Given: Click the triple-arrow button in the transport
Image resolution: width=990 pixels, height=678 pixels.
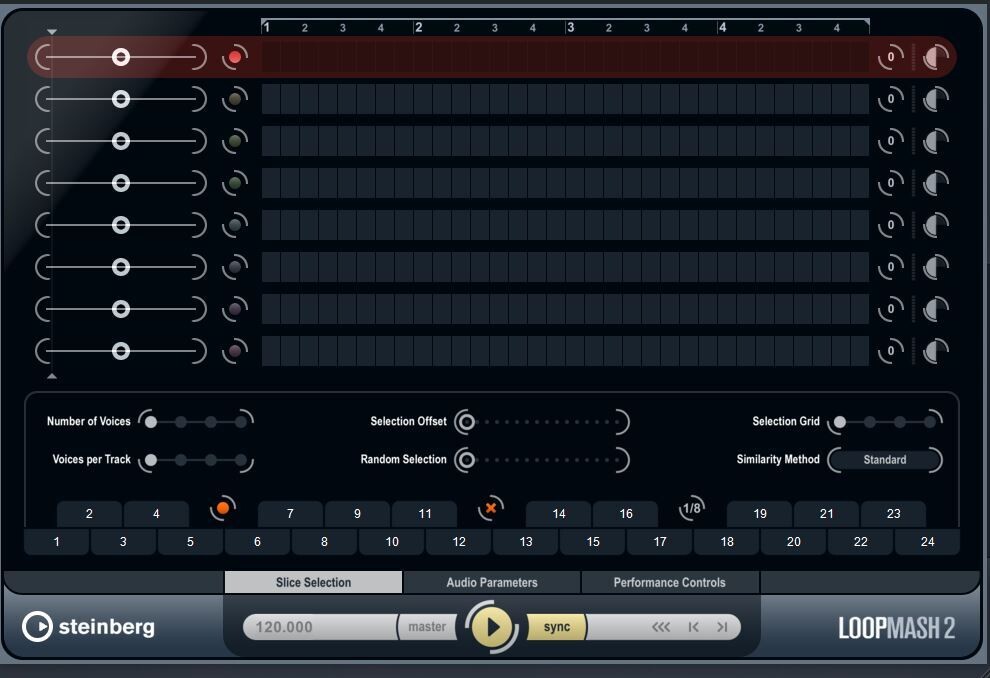Looking at the screenshot, I should (x=661, y=627).
